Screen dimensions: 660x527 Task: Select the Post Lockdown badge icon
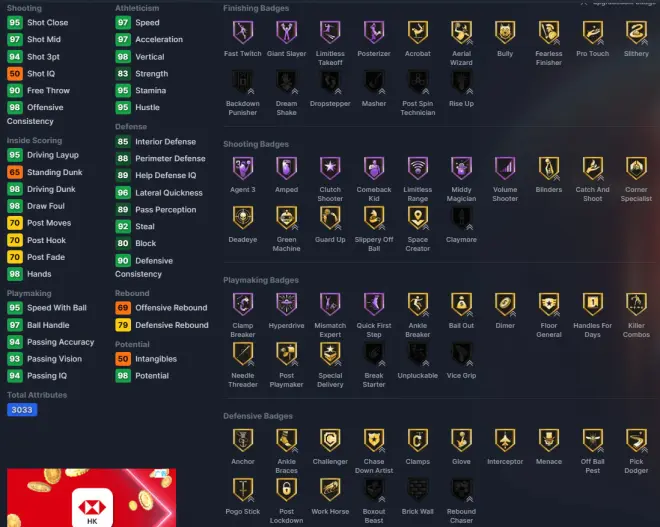(286, 490)
